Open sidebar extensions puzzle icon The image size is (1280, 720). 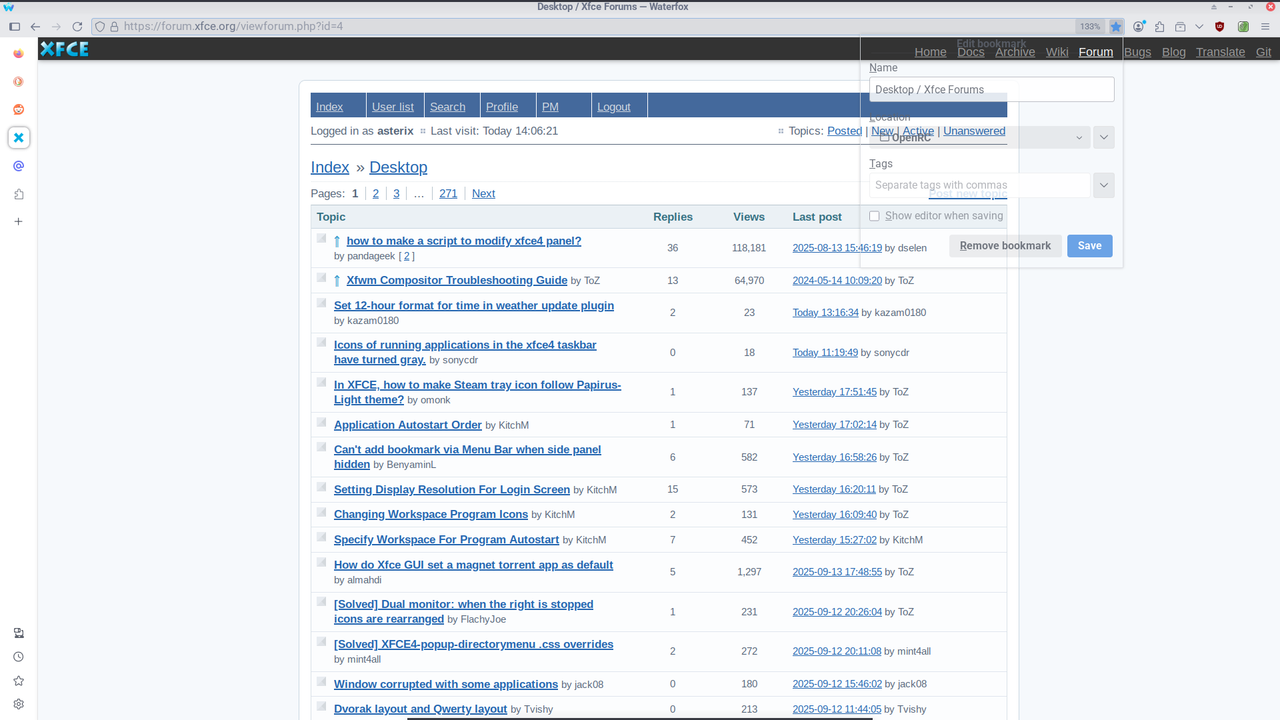pyautogui.click(x=18, y=194)
